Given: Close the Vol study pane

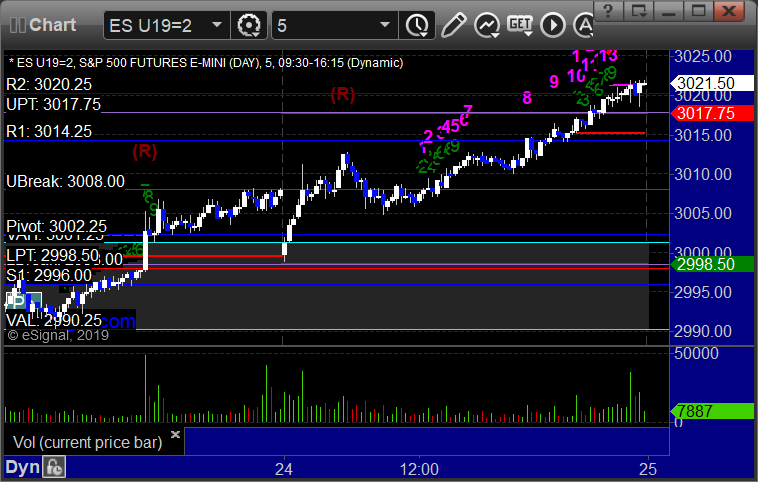Looking at the screenshot, I should tap(175, 434).
